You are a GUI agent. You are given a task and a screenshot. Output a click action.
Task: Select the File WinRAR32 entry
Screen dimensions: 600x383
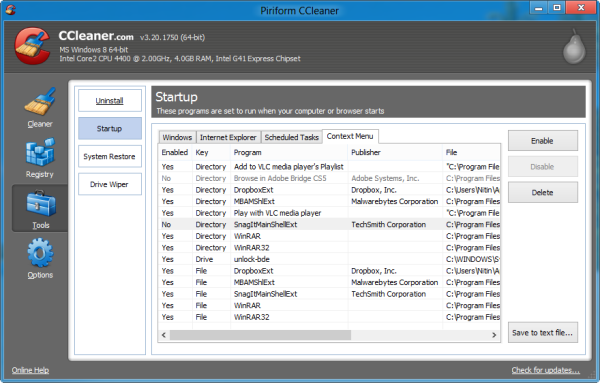pyautogui.click(x=329, y=317)
